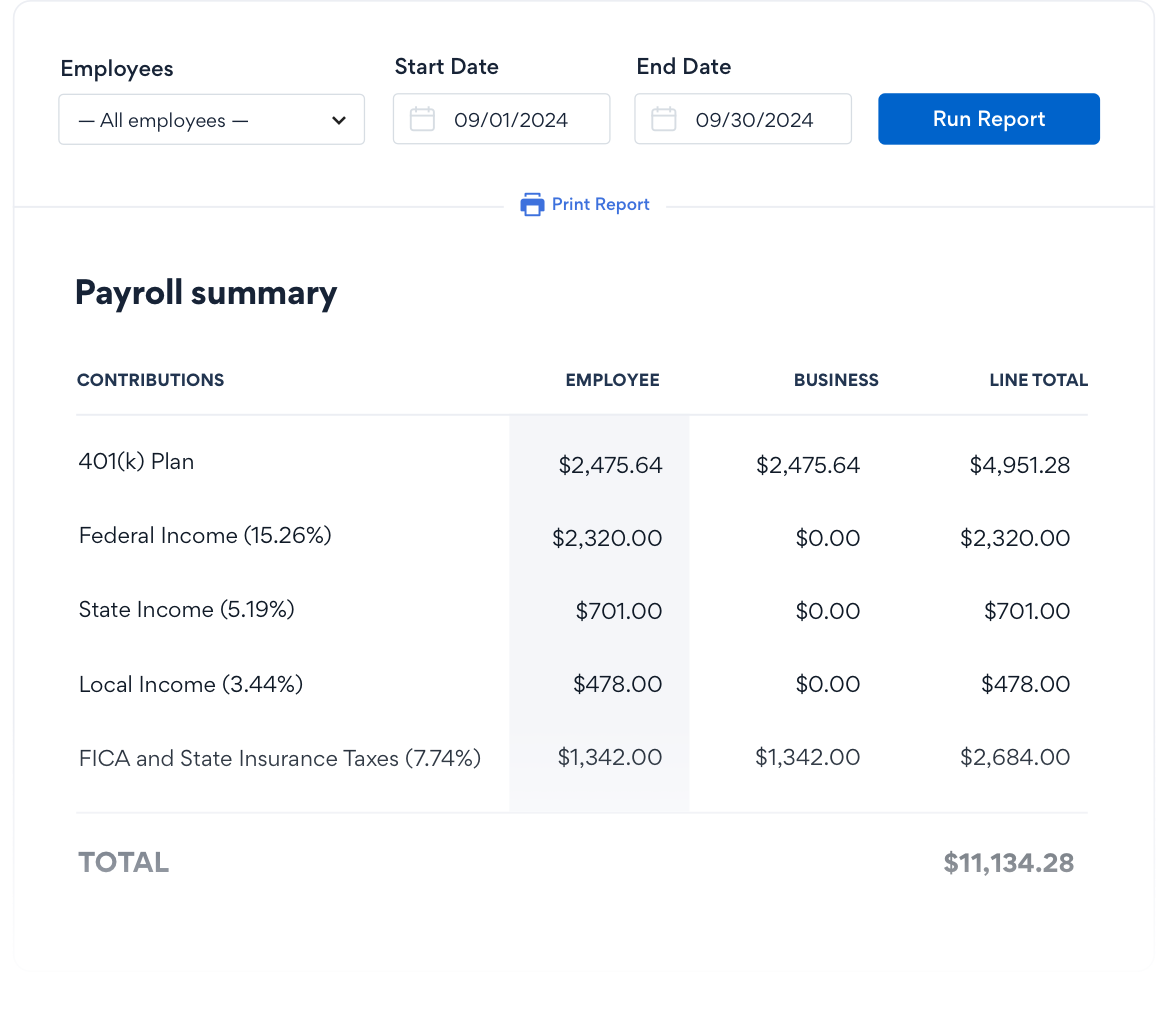The width and height of the screenshot is (1172, 1034).
Task: Click the printer icon next to Print Report
Action: tap(531, 204)
